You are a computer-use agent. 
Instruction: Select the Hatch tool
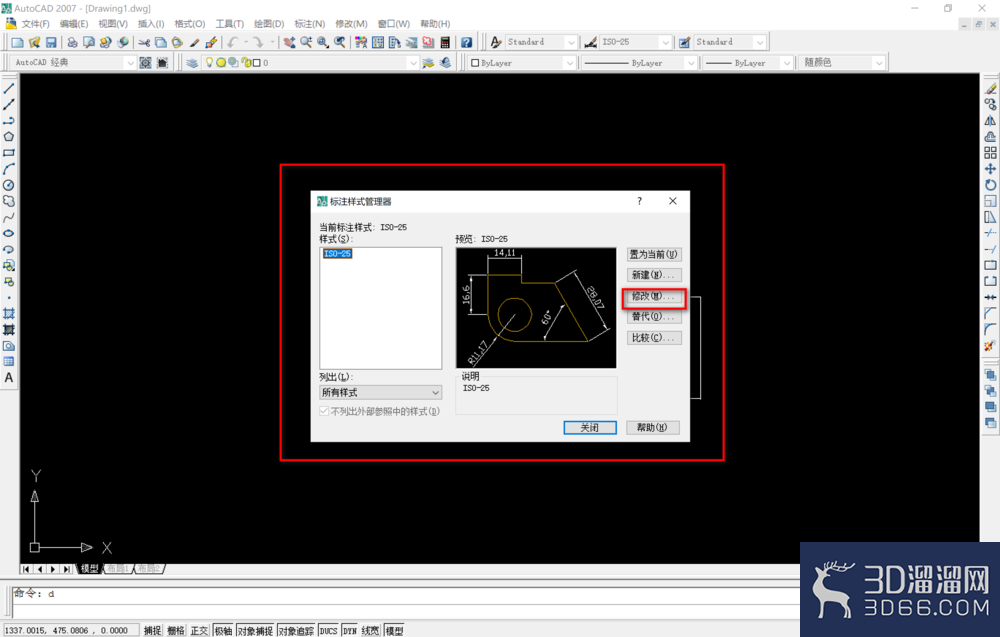[9, 314]
